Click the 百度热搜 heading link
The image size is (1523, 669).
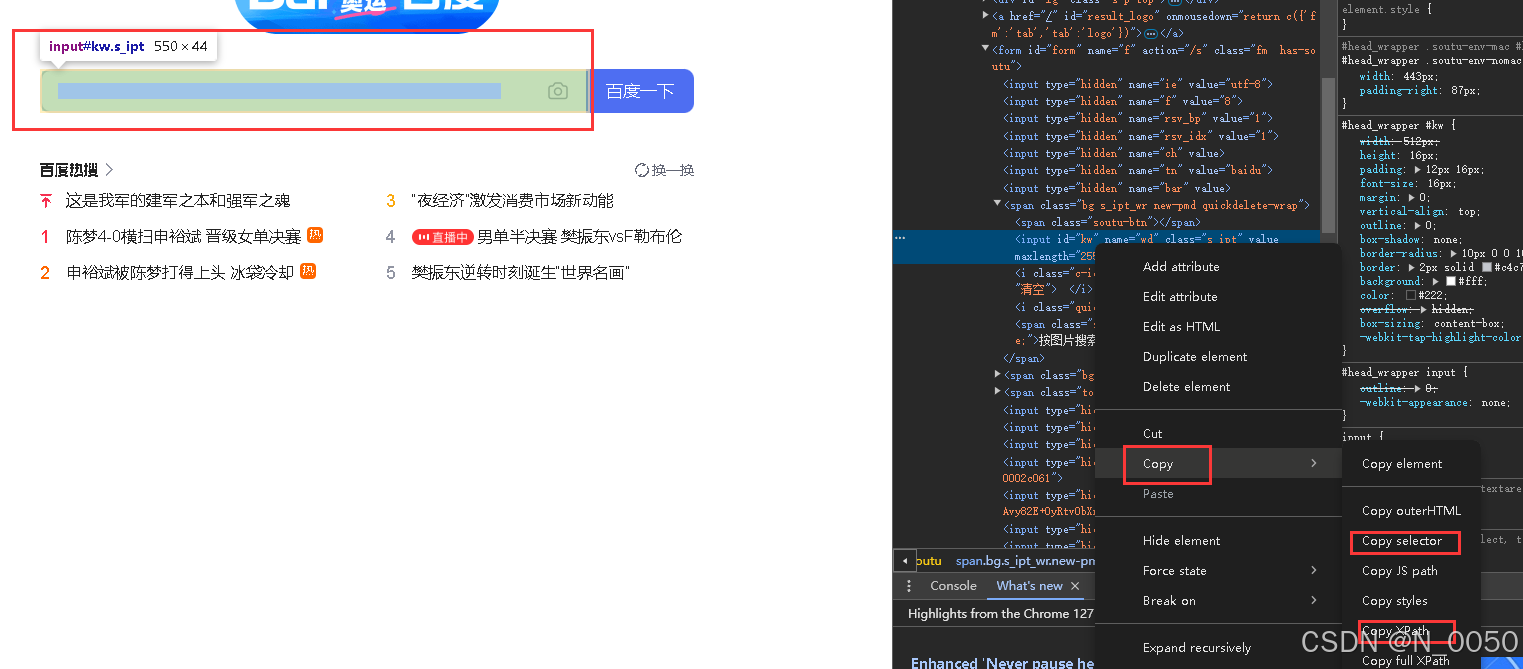tap(69, 170)
